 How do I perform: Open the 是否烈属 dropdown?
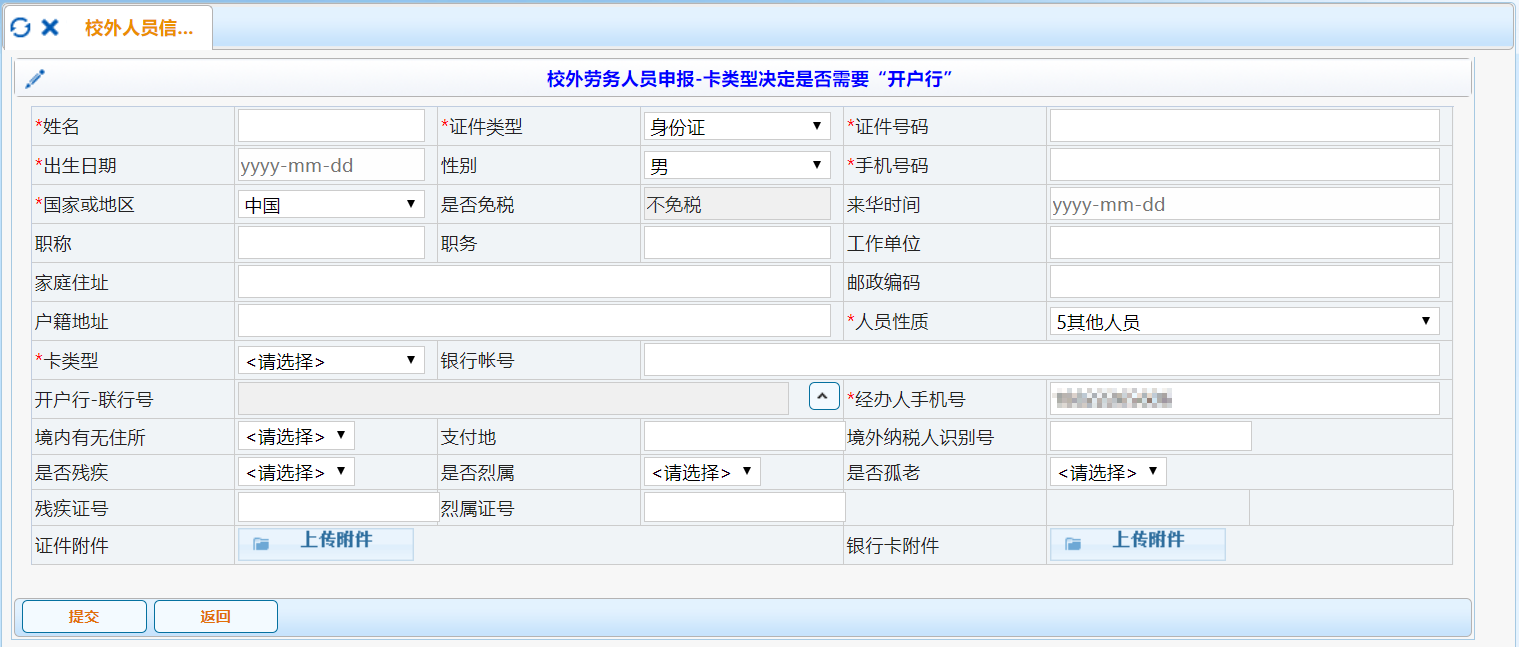[702, 472]
